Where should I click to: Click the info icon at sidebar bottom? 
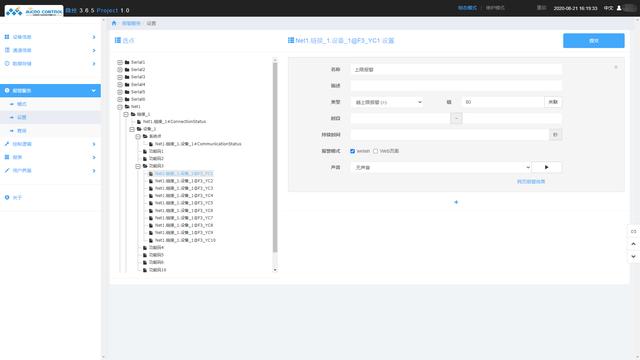click(7, 198)
